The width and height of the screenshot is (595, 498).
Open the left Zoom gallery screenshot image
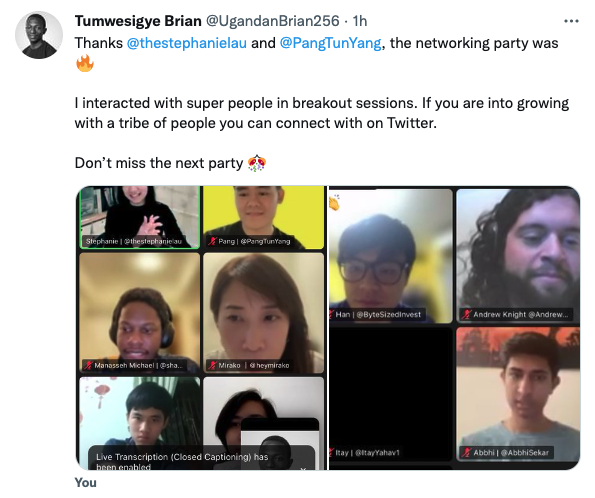click(201, 328)
